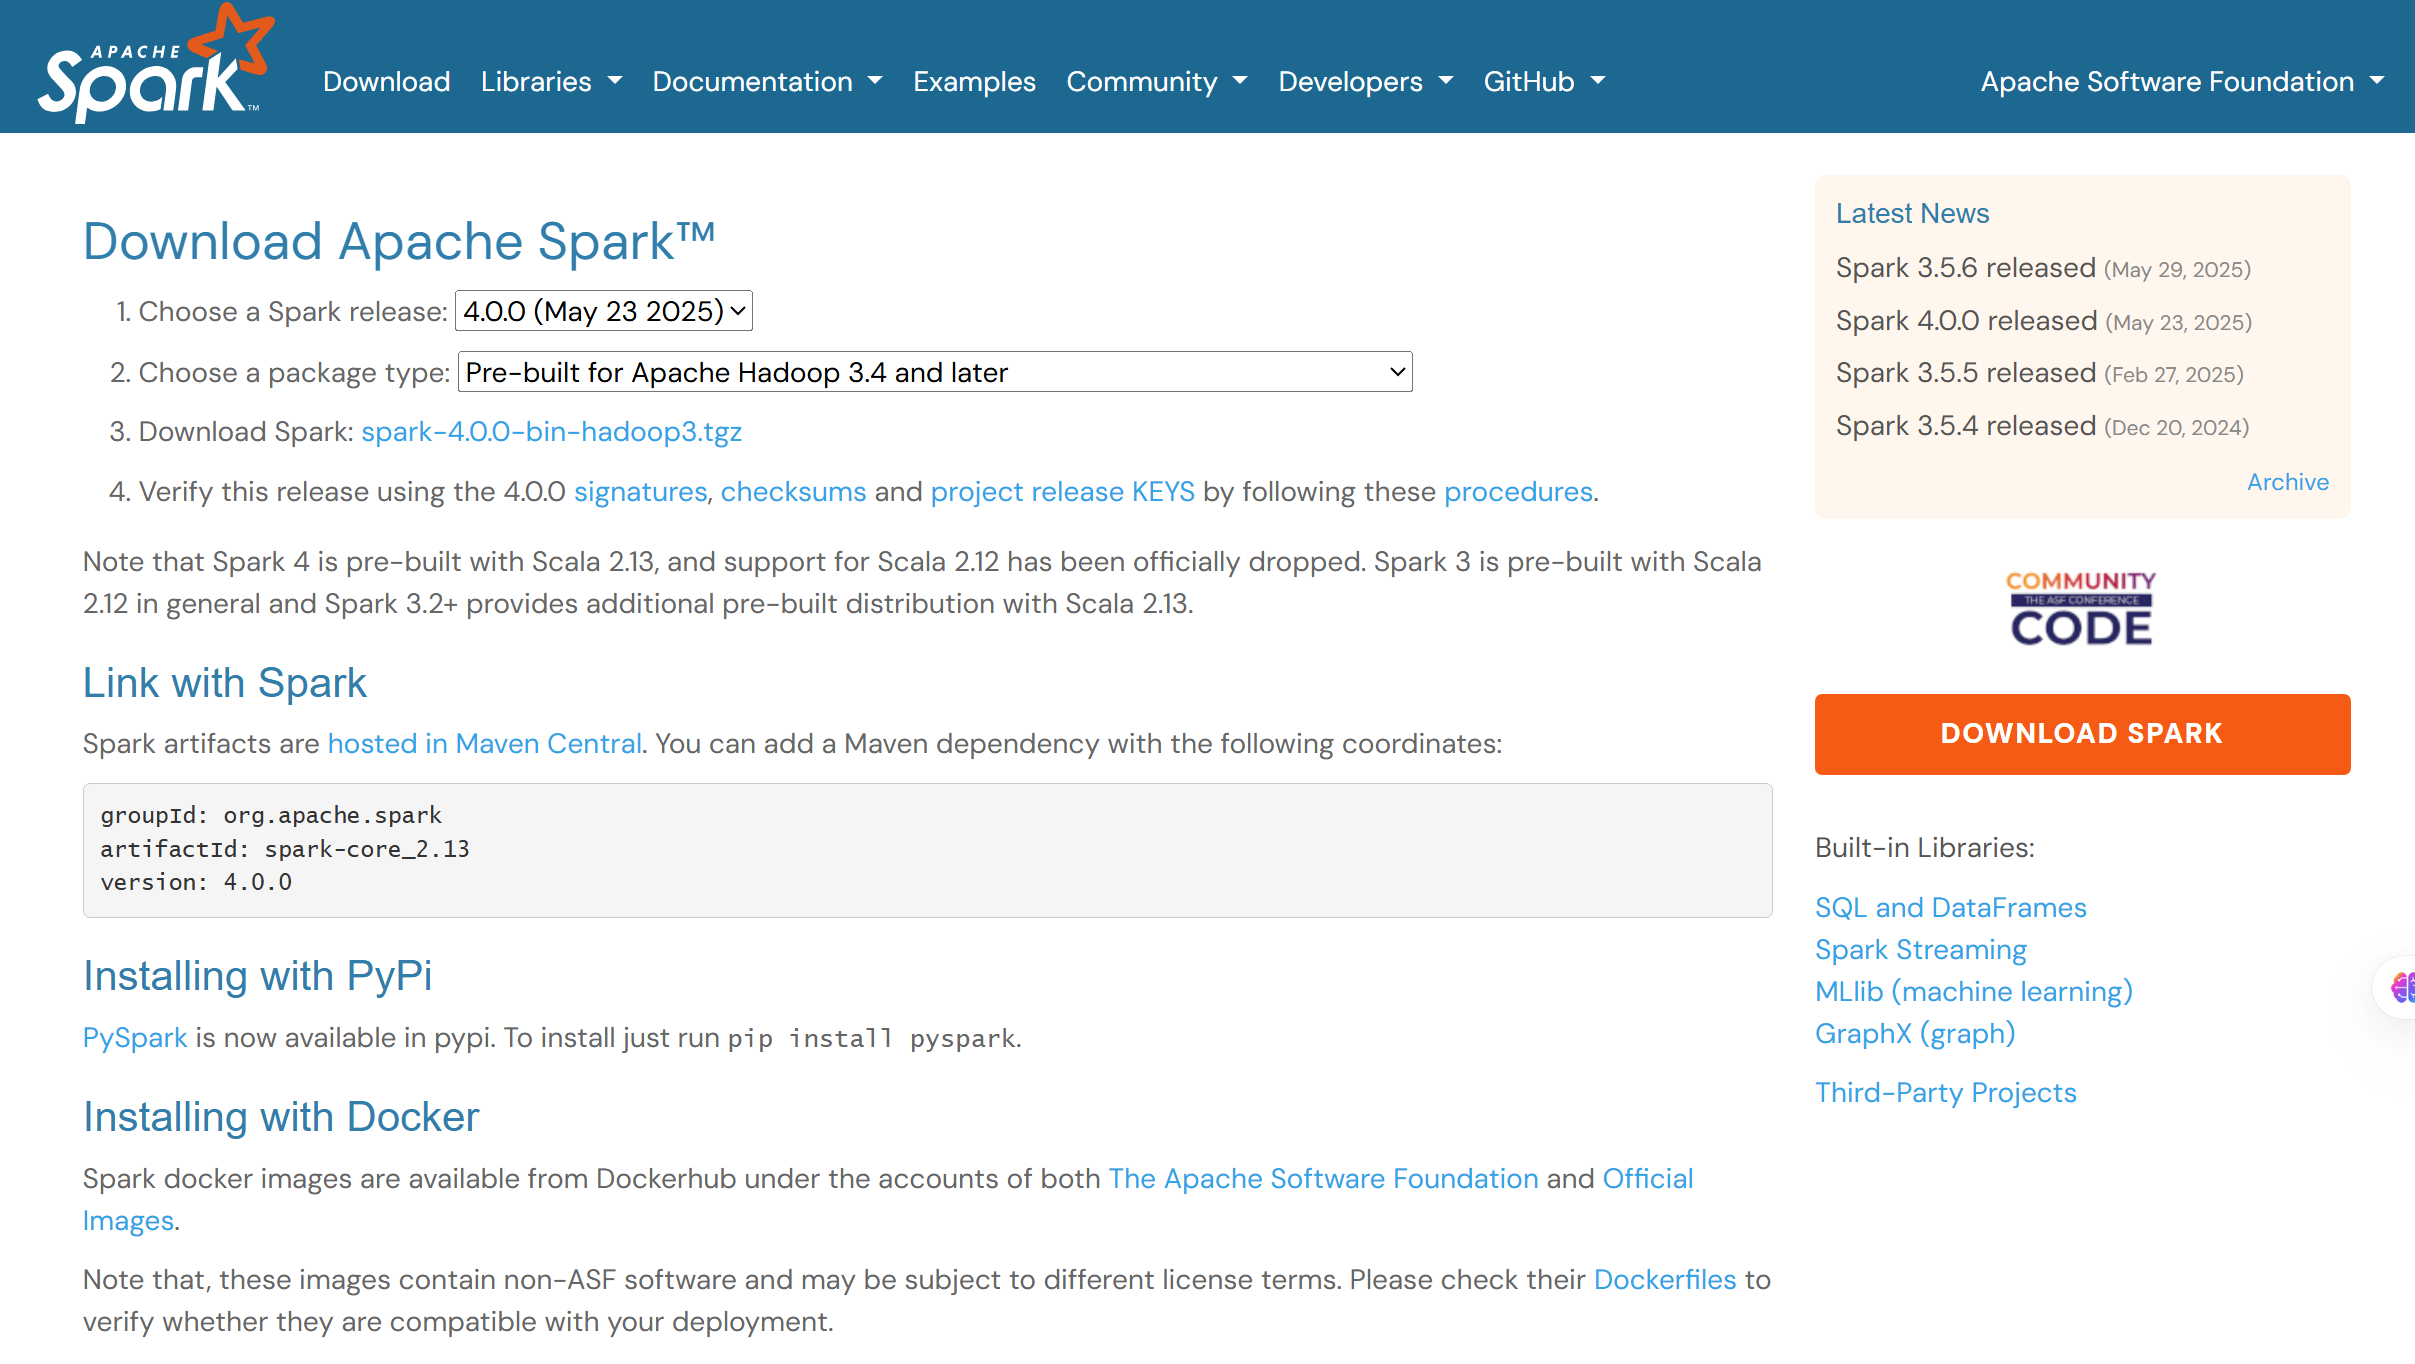Open the package type dropdown
Screen dimensions: 2415x1364
(x=934, y=372)
